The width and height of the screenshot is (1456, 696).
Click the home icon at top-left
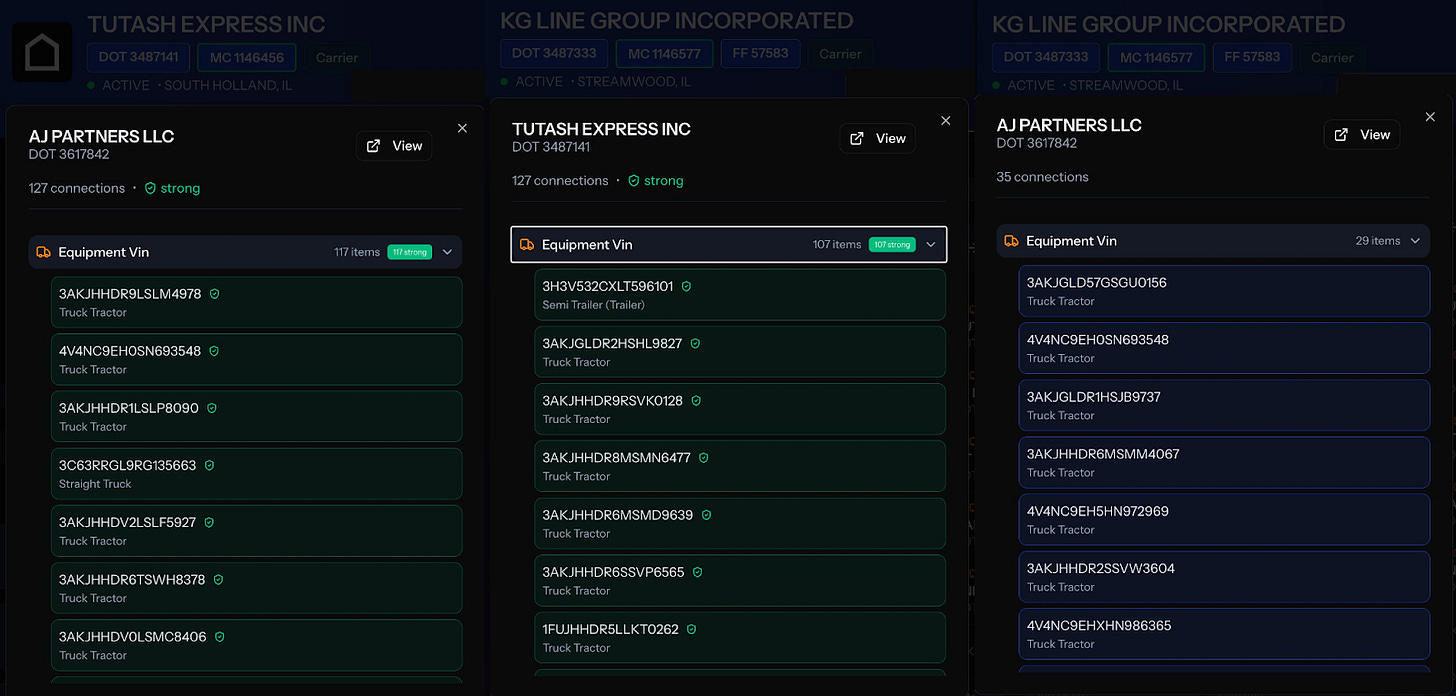42,54
